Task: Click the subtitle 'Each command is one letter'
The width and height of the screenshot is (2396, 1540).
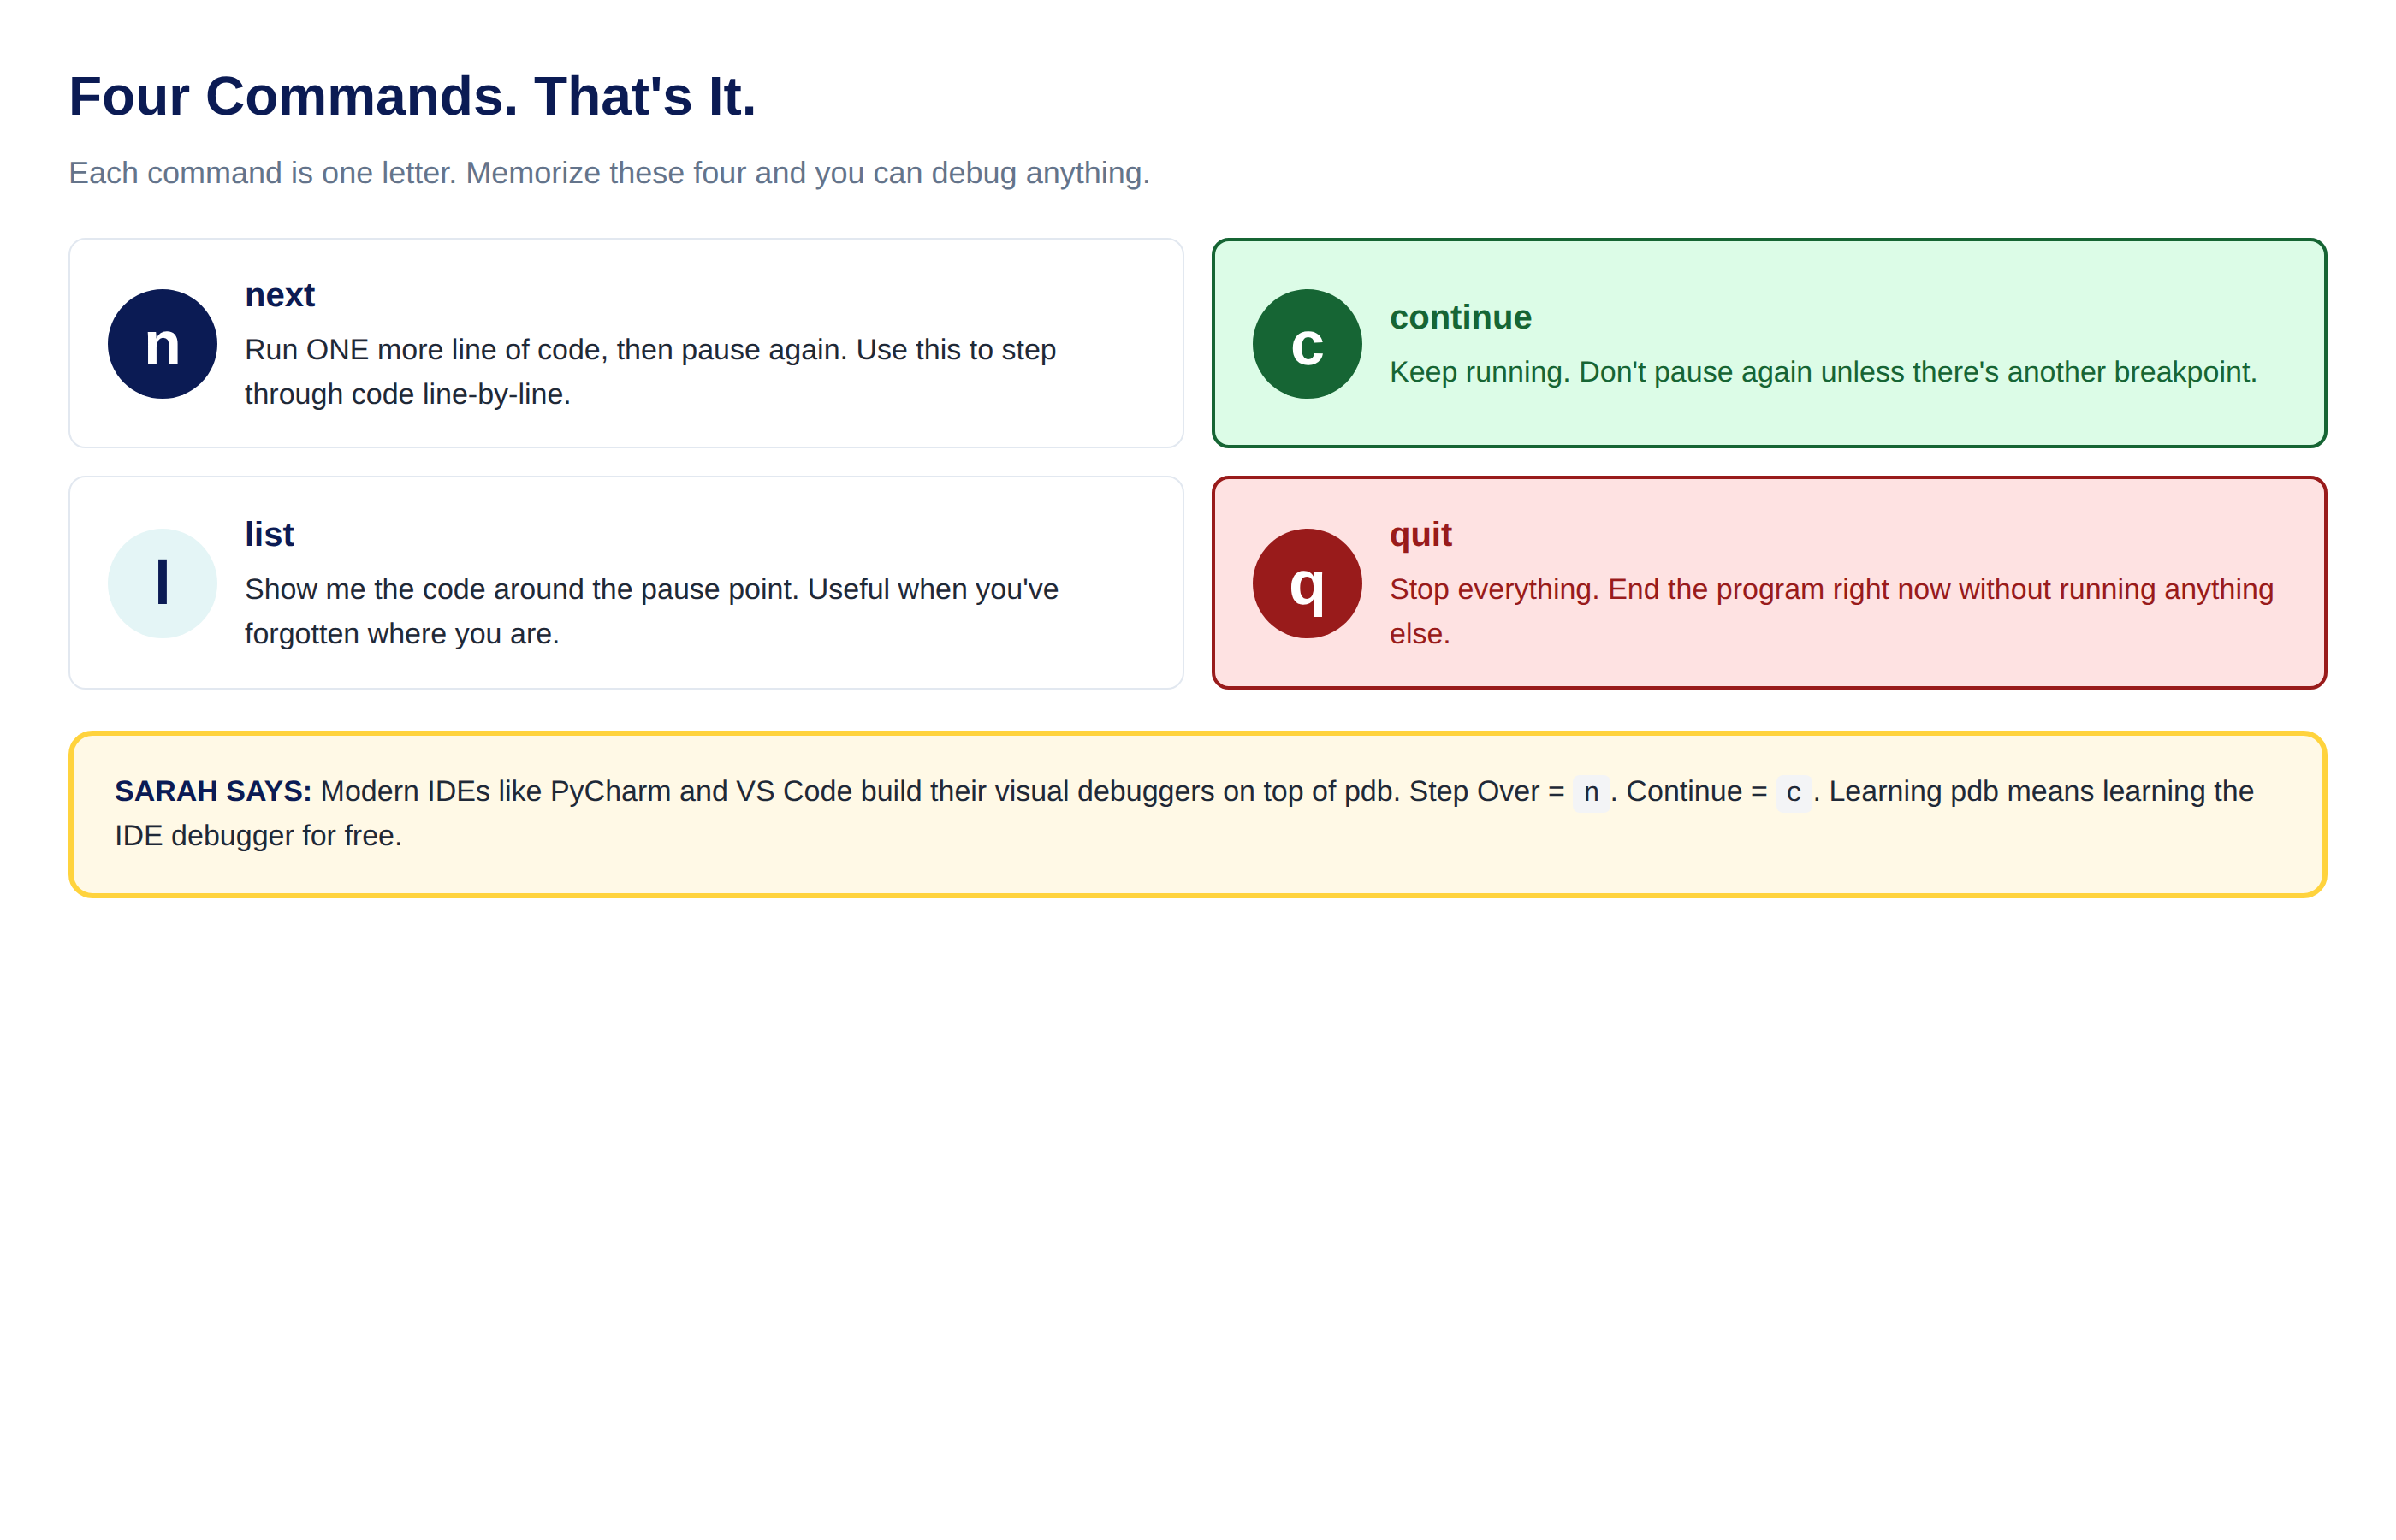Action: [x=609, y=173]
